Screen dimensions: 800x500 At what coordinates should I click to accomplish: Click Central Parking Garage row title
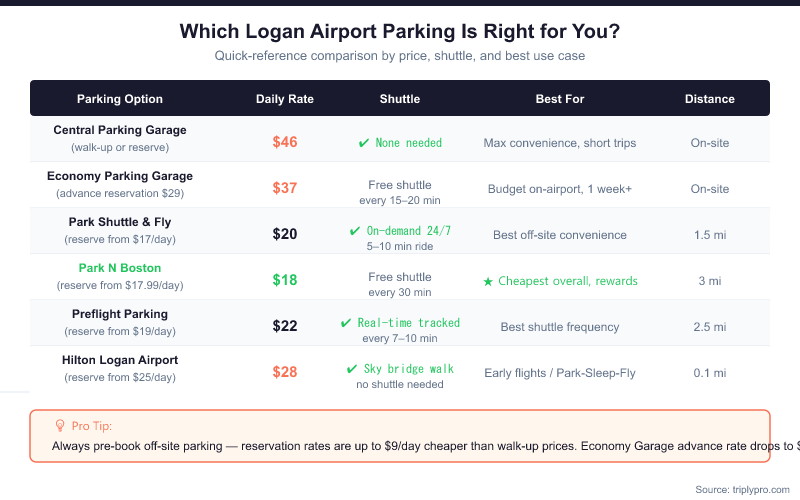pos(120,130)
